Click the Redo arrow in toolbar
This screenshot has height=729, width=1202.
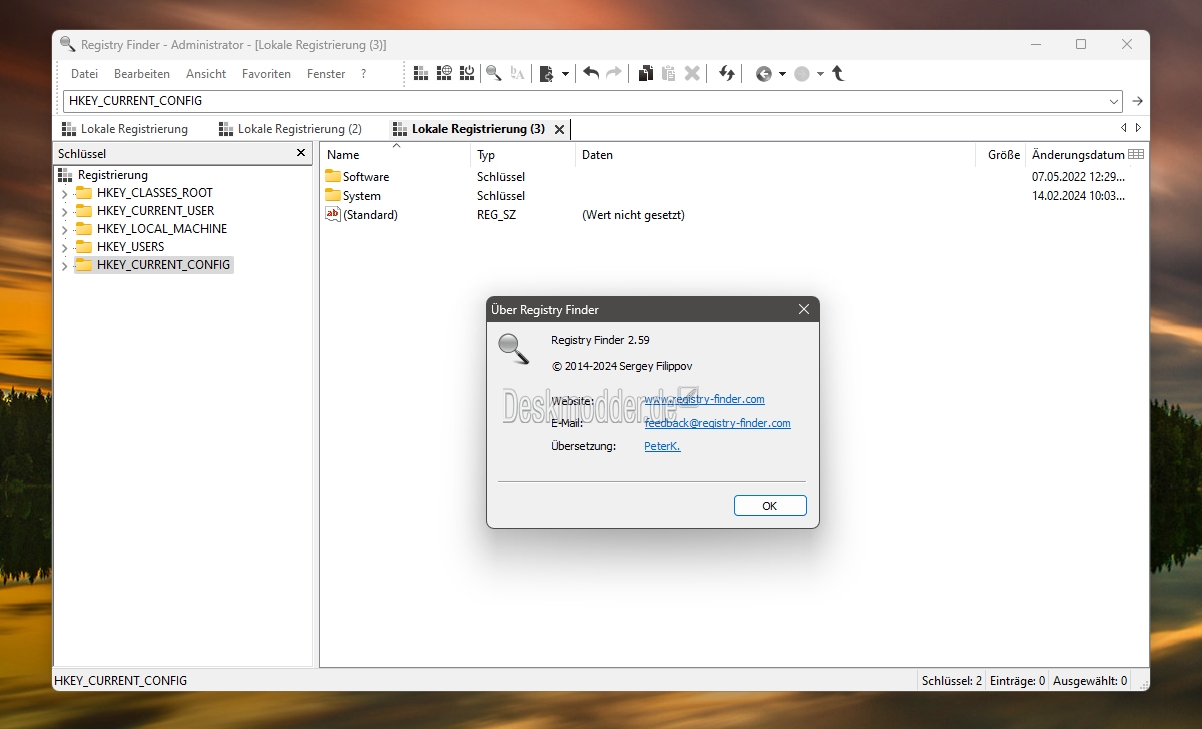point(614,73)
